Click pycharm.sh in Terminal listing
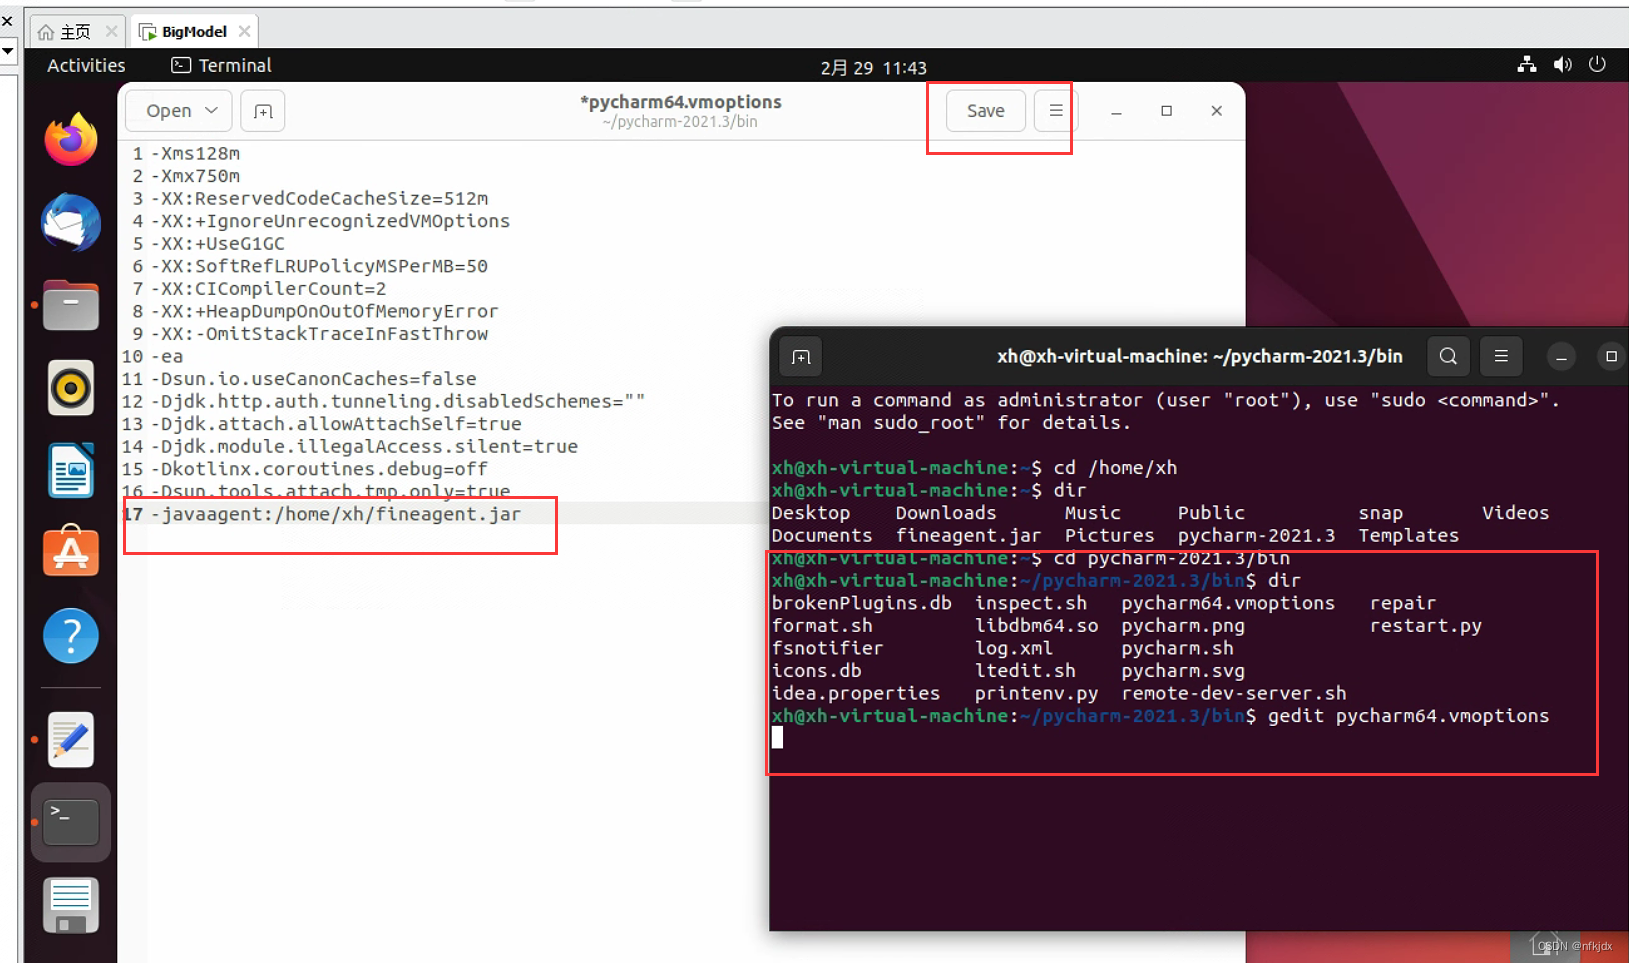The image size is (1629, 963). (x=1177, y=648)
